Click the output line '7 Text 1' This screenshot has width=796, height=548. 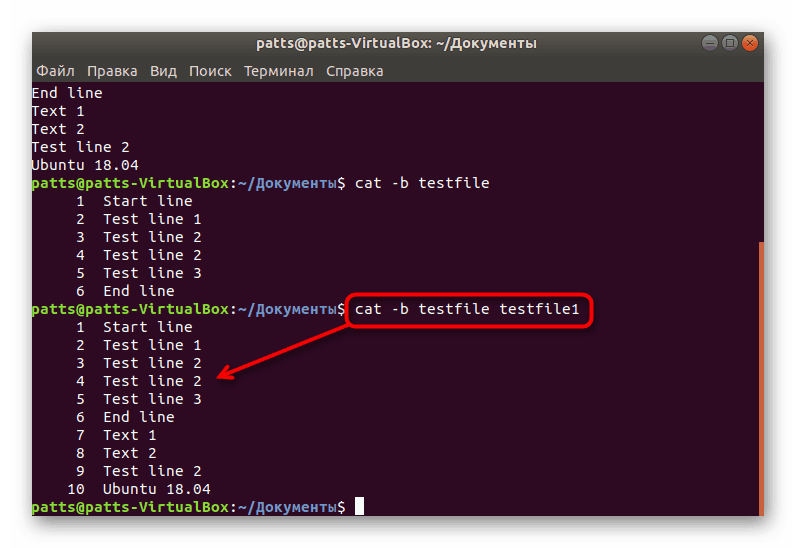pos(116,435)
